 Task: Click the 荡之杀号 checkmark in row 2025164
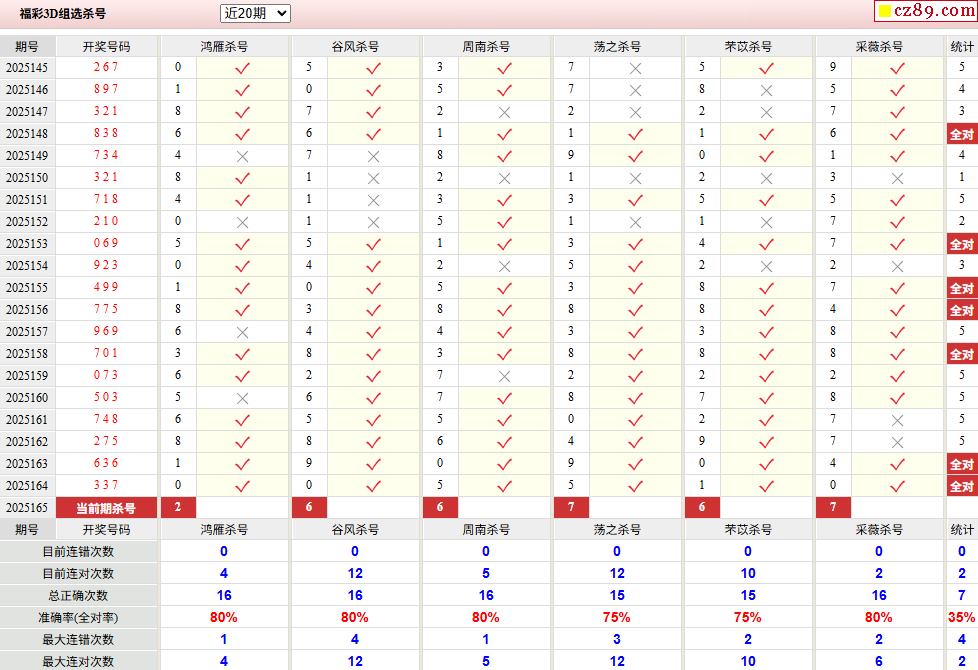635,486
